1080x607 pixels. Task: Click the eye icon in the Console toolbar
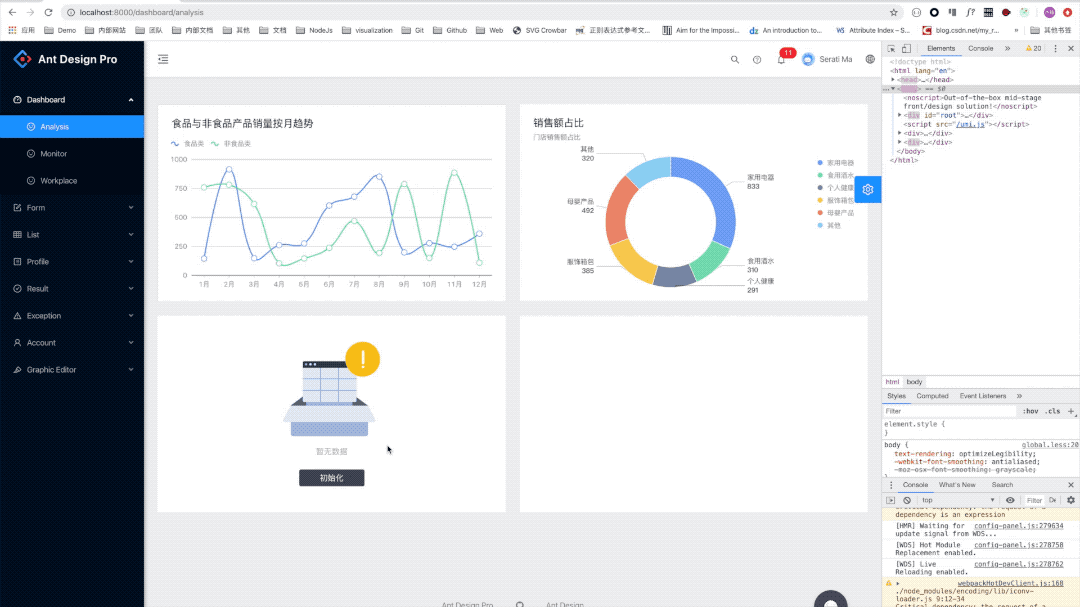coord(1010,499)
